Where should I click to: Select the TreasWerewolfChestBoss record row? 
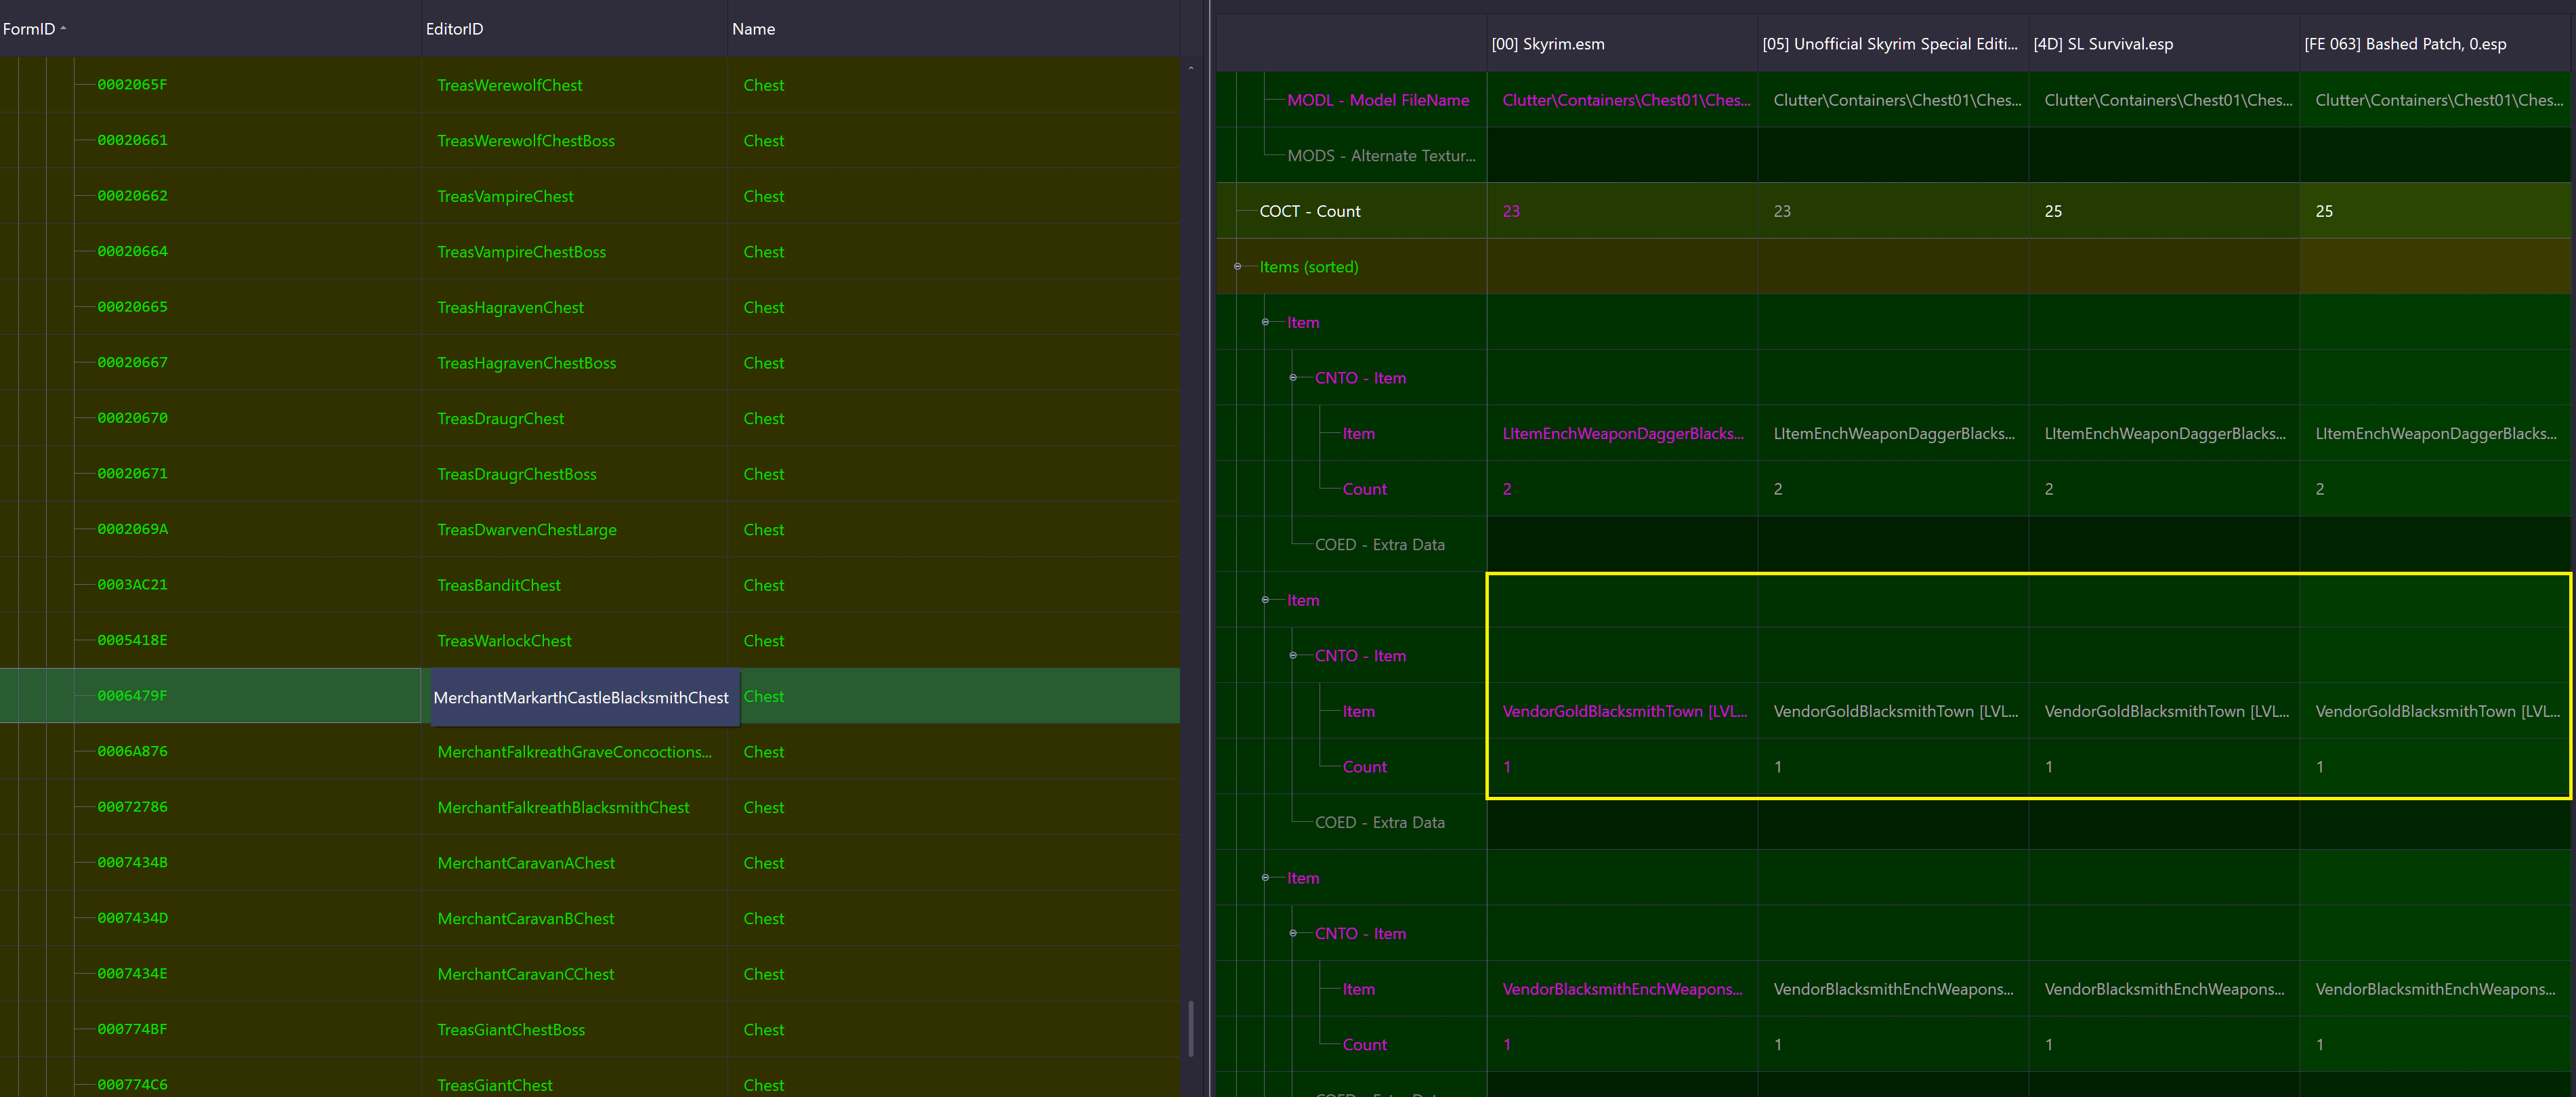coord(527,140)
